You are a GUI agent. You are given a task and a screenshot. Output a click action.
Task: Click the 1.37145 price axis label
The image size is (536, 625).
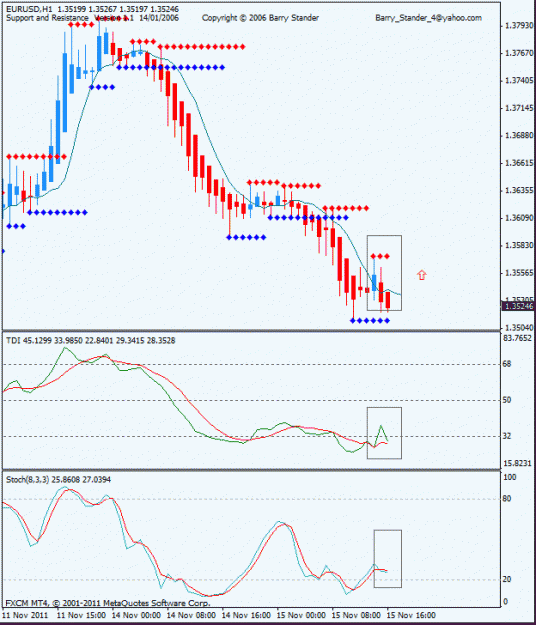[x=519, y=108]
